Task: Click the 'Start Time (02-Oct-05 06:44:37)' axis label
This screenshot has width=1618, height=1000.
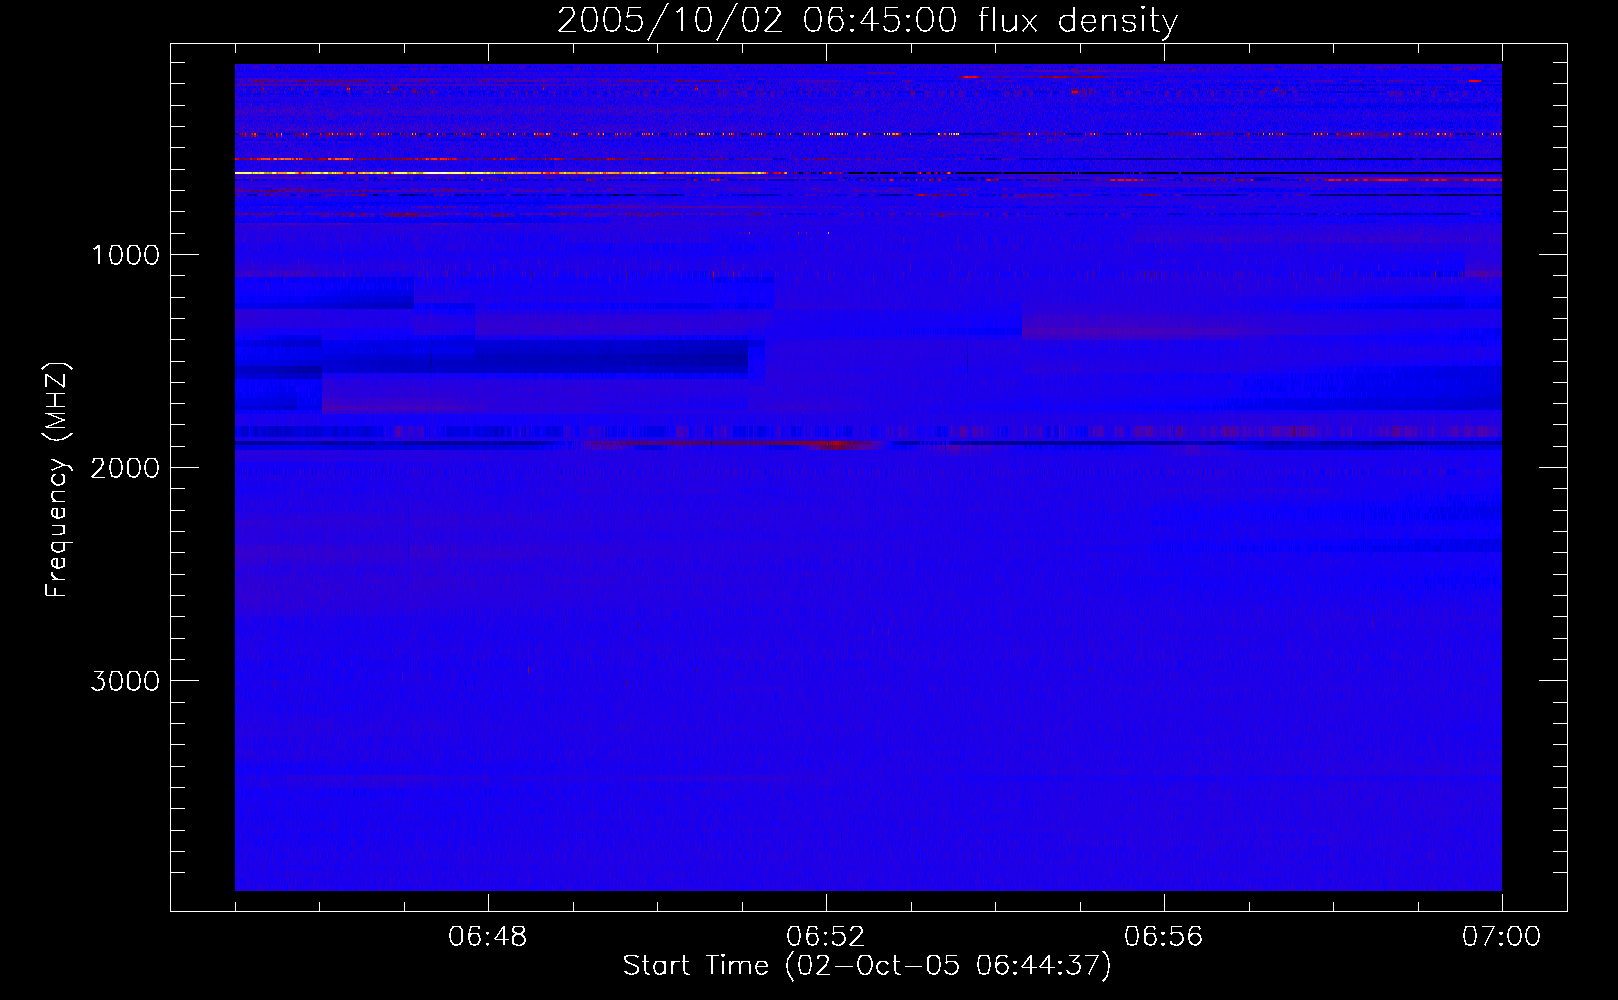Action: 867,966
